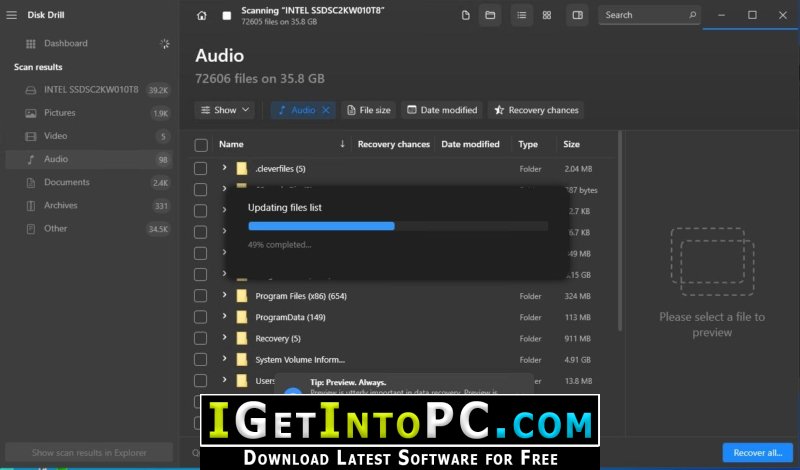Screen dimensions: 800x470
Task: Toggle the select-all checkbox in header
Action: 201,145
